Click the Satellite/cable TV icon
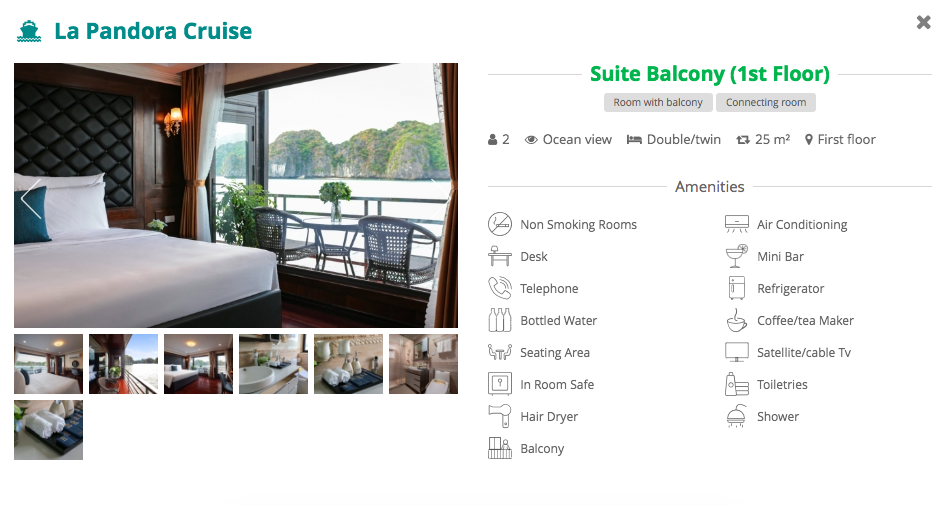943x505 pixels. (x=736, y=353)
